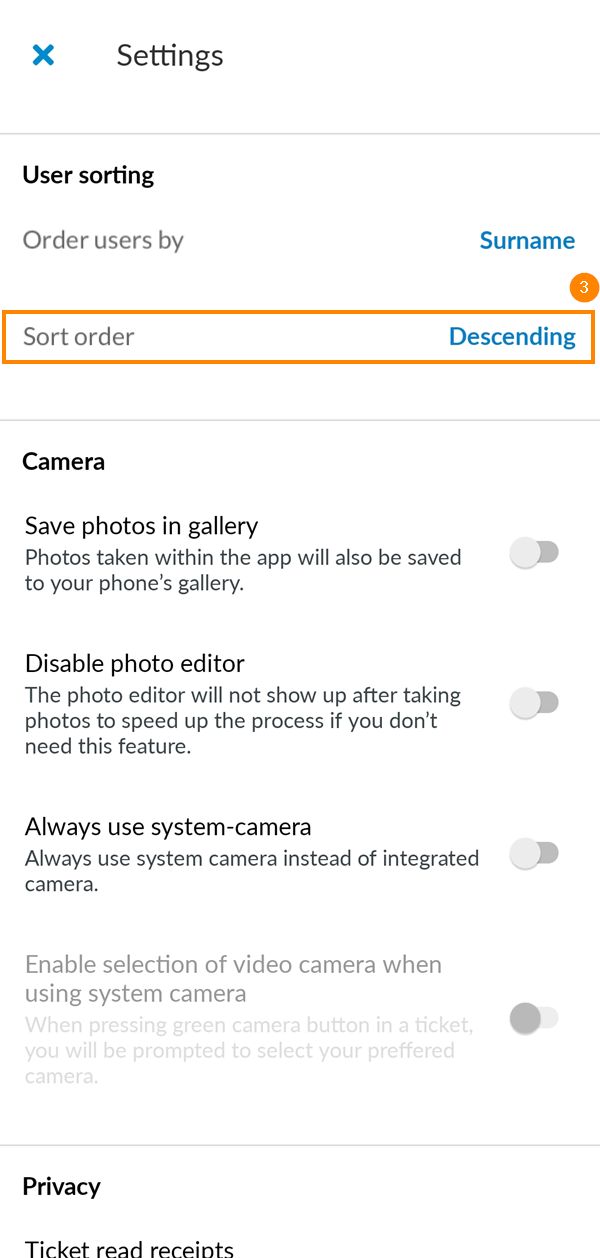Viewport: 600px width, 1258px height.
Task: Tap the Save photos in gallery title
Action: [142, 526]
